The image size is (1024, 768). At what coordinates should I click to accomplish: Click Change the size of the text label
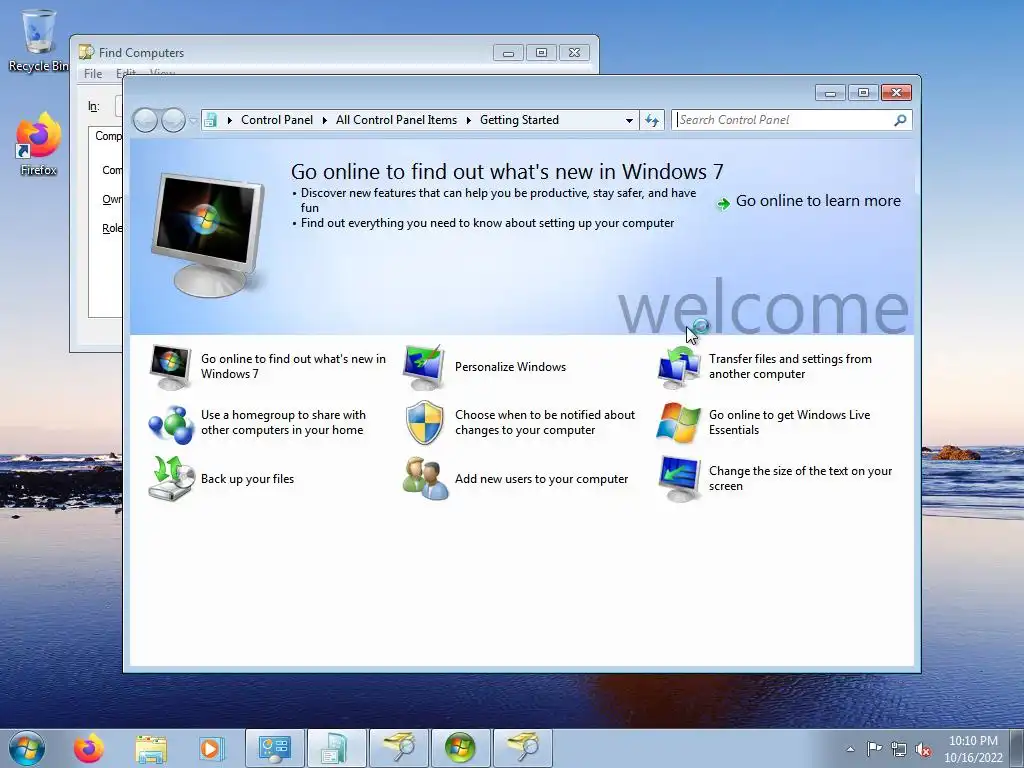click(800, 479)
